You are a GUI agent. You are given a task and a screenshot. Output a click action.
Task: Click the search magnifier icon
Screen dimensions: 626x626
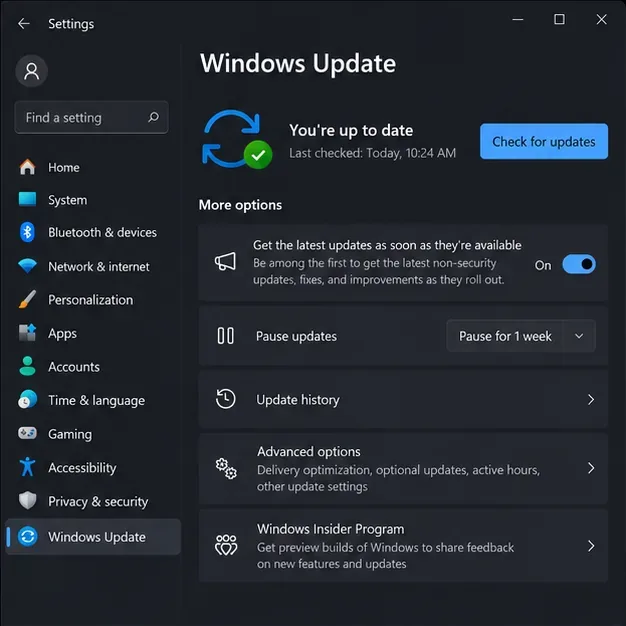153,117
